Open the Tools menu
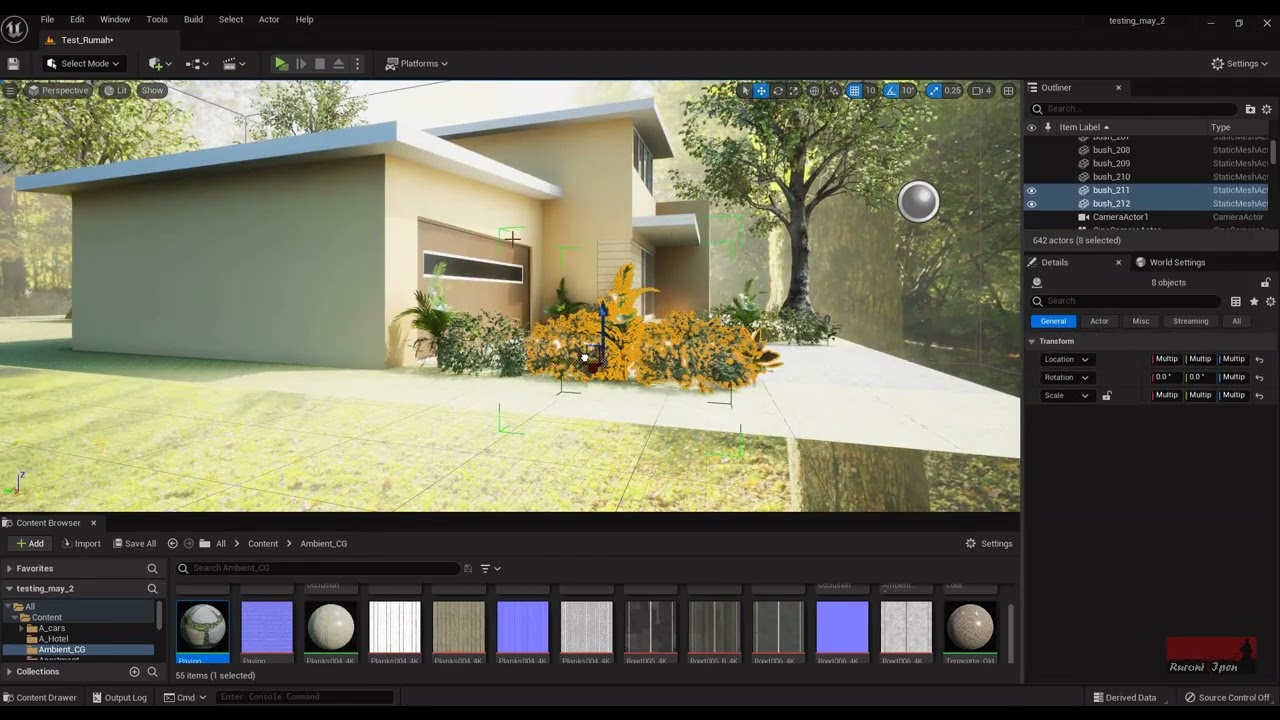This screenshot has height=720, width=1280. coord(157,19)
